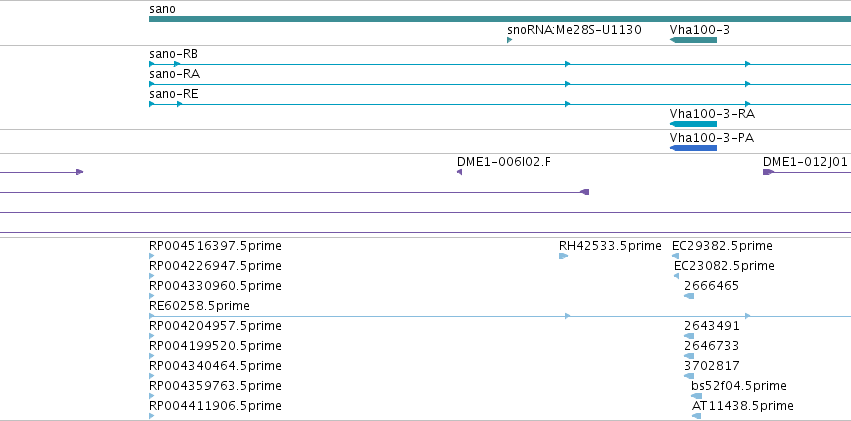Viewport: 851px width, 421px height.
Task: Select the RP004226947.5prime arrow marker
Action: pos(151,276)
